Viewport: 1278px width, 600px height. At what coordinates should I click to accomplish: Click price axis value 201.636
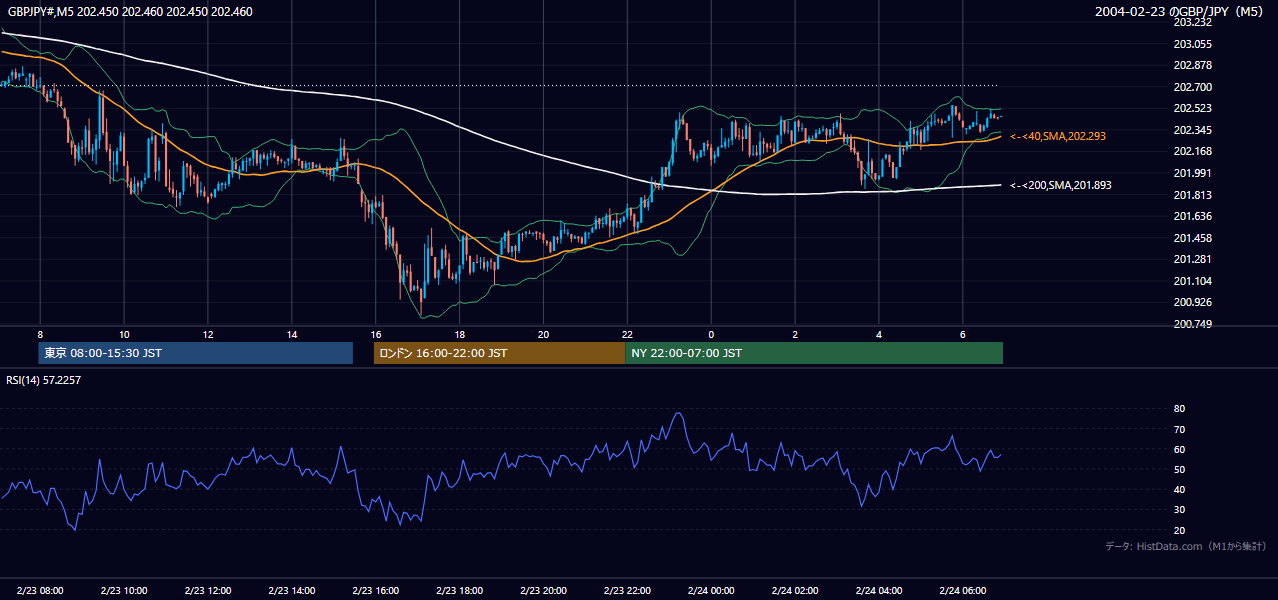1192,216
